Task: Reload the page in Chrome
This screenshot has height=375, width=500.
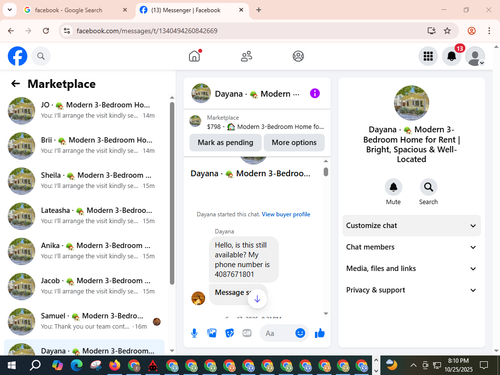Action: coord(46,31)
